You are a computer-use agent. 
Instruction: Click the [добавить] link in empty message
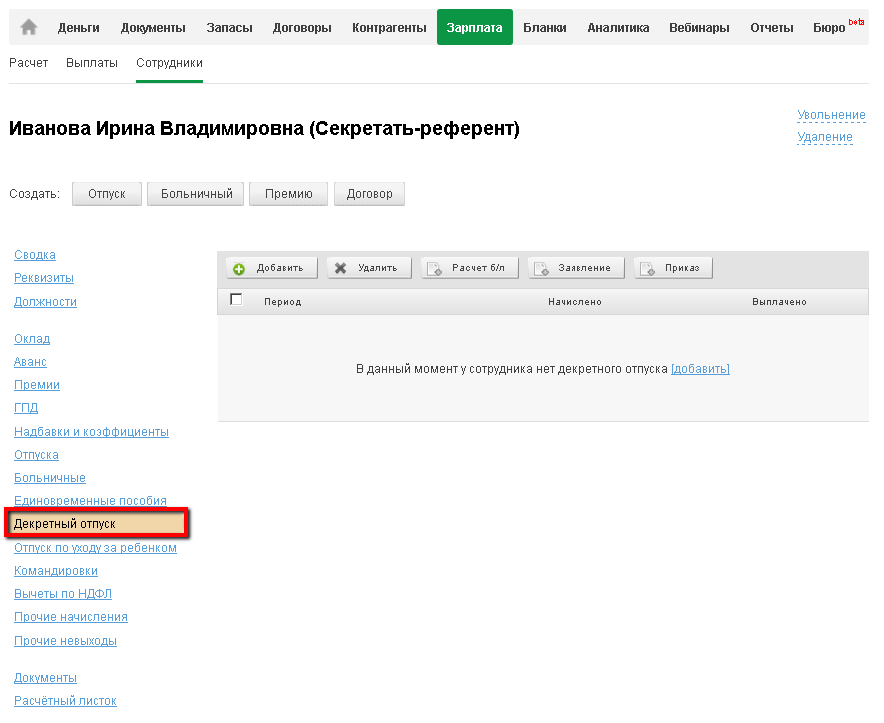pos(700,369)
